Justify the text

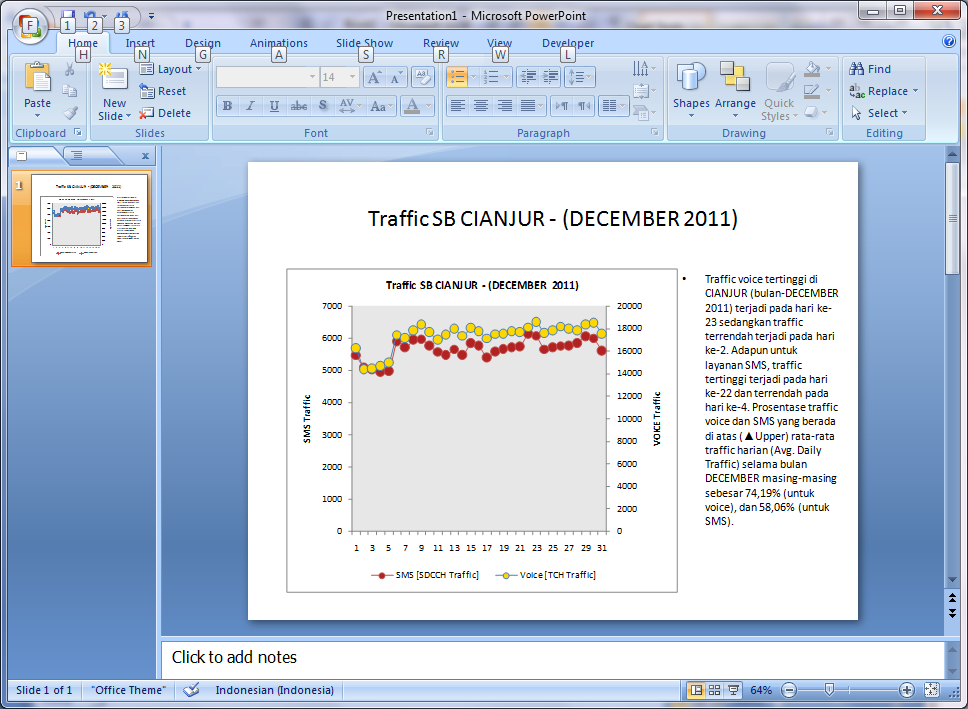528,106
